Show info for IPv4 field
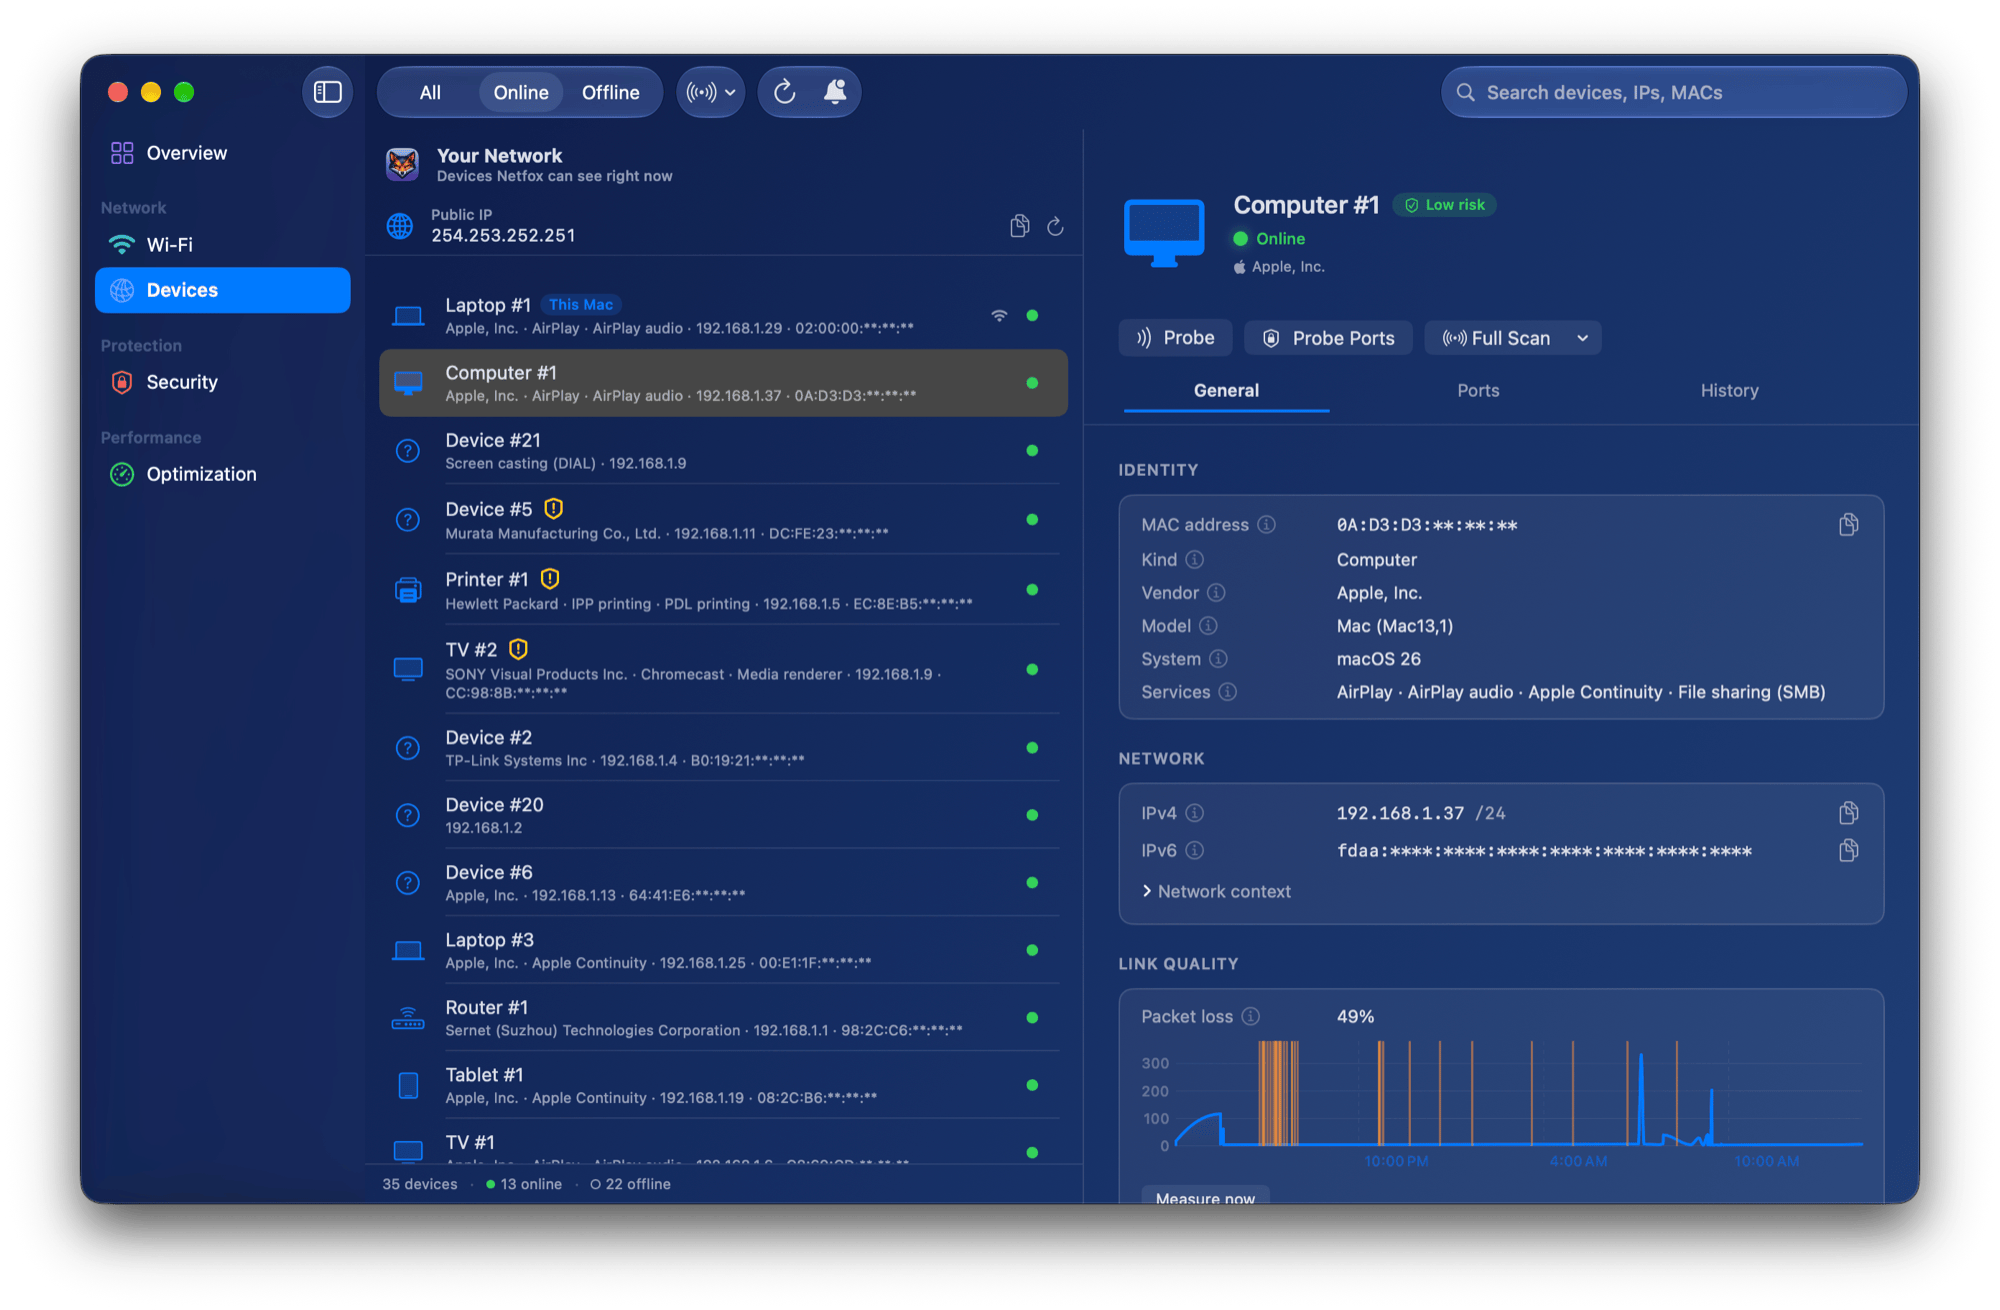Image resolution: width=2000 pixels, height=1310 pixels. tap(1195, 813)
